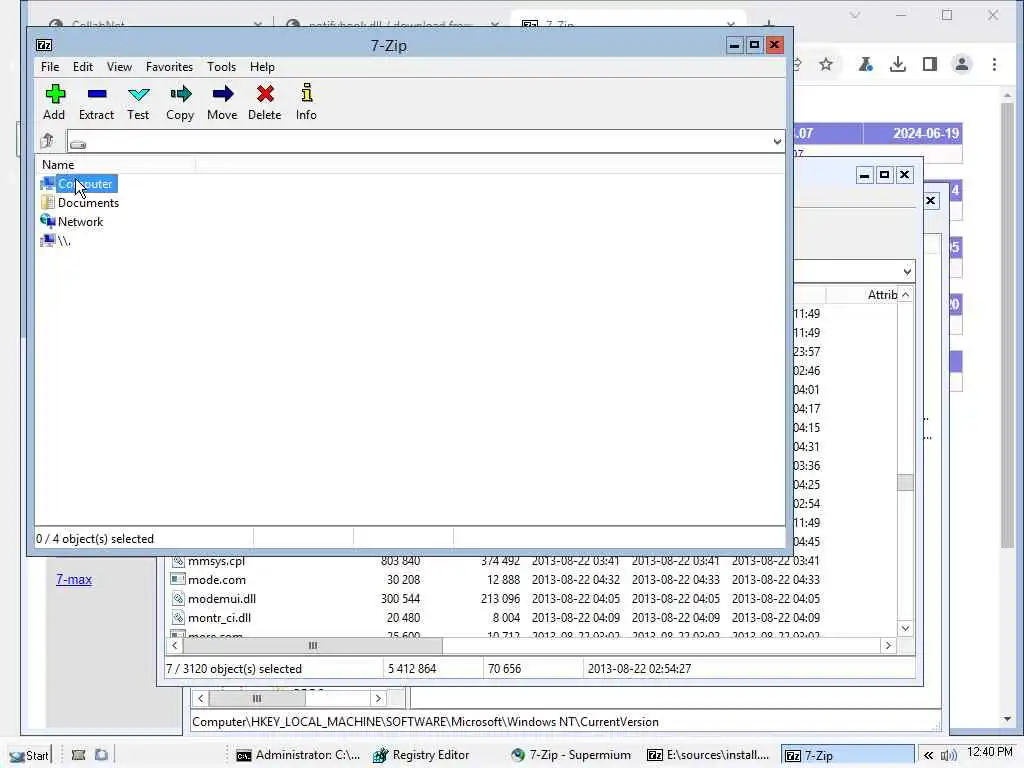1024x768 pixels.
Task: Select modemui.dll file icon
Action: pyautogui.click(x=178, y=598)
